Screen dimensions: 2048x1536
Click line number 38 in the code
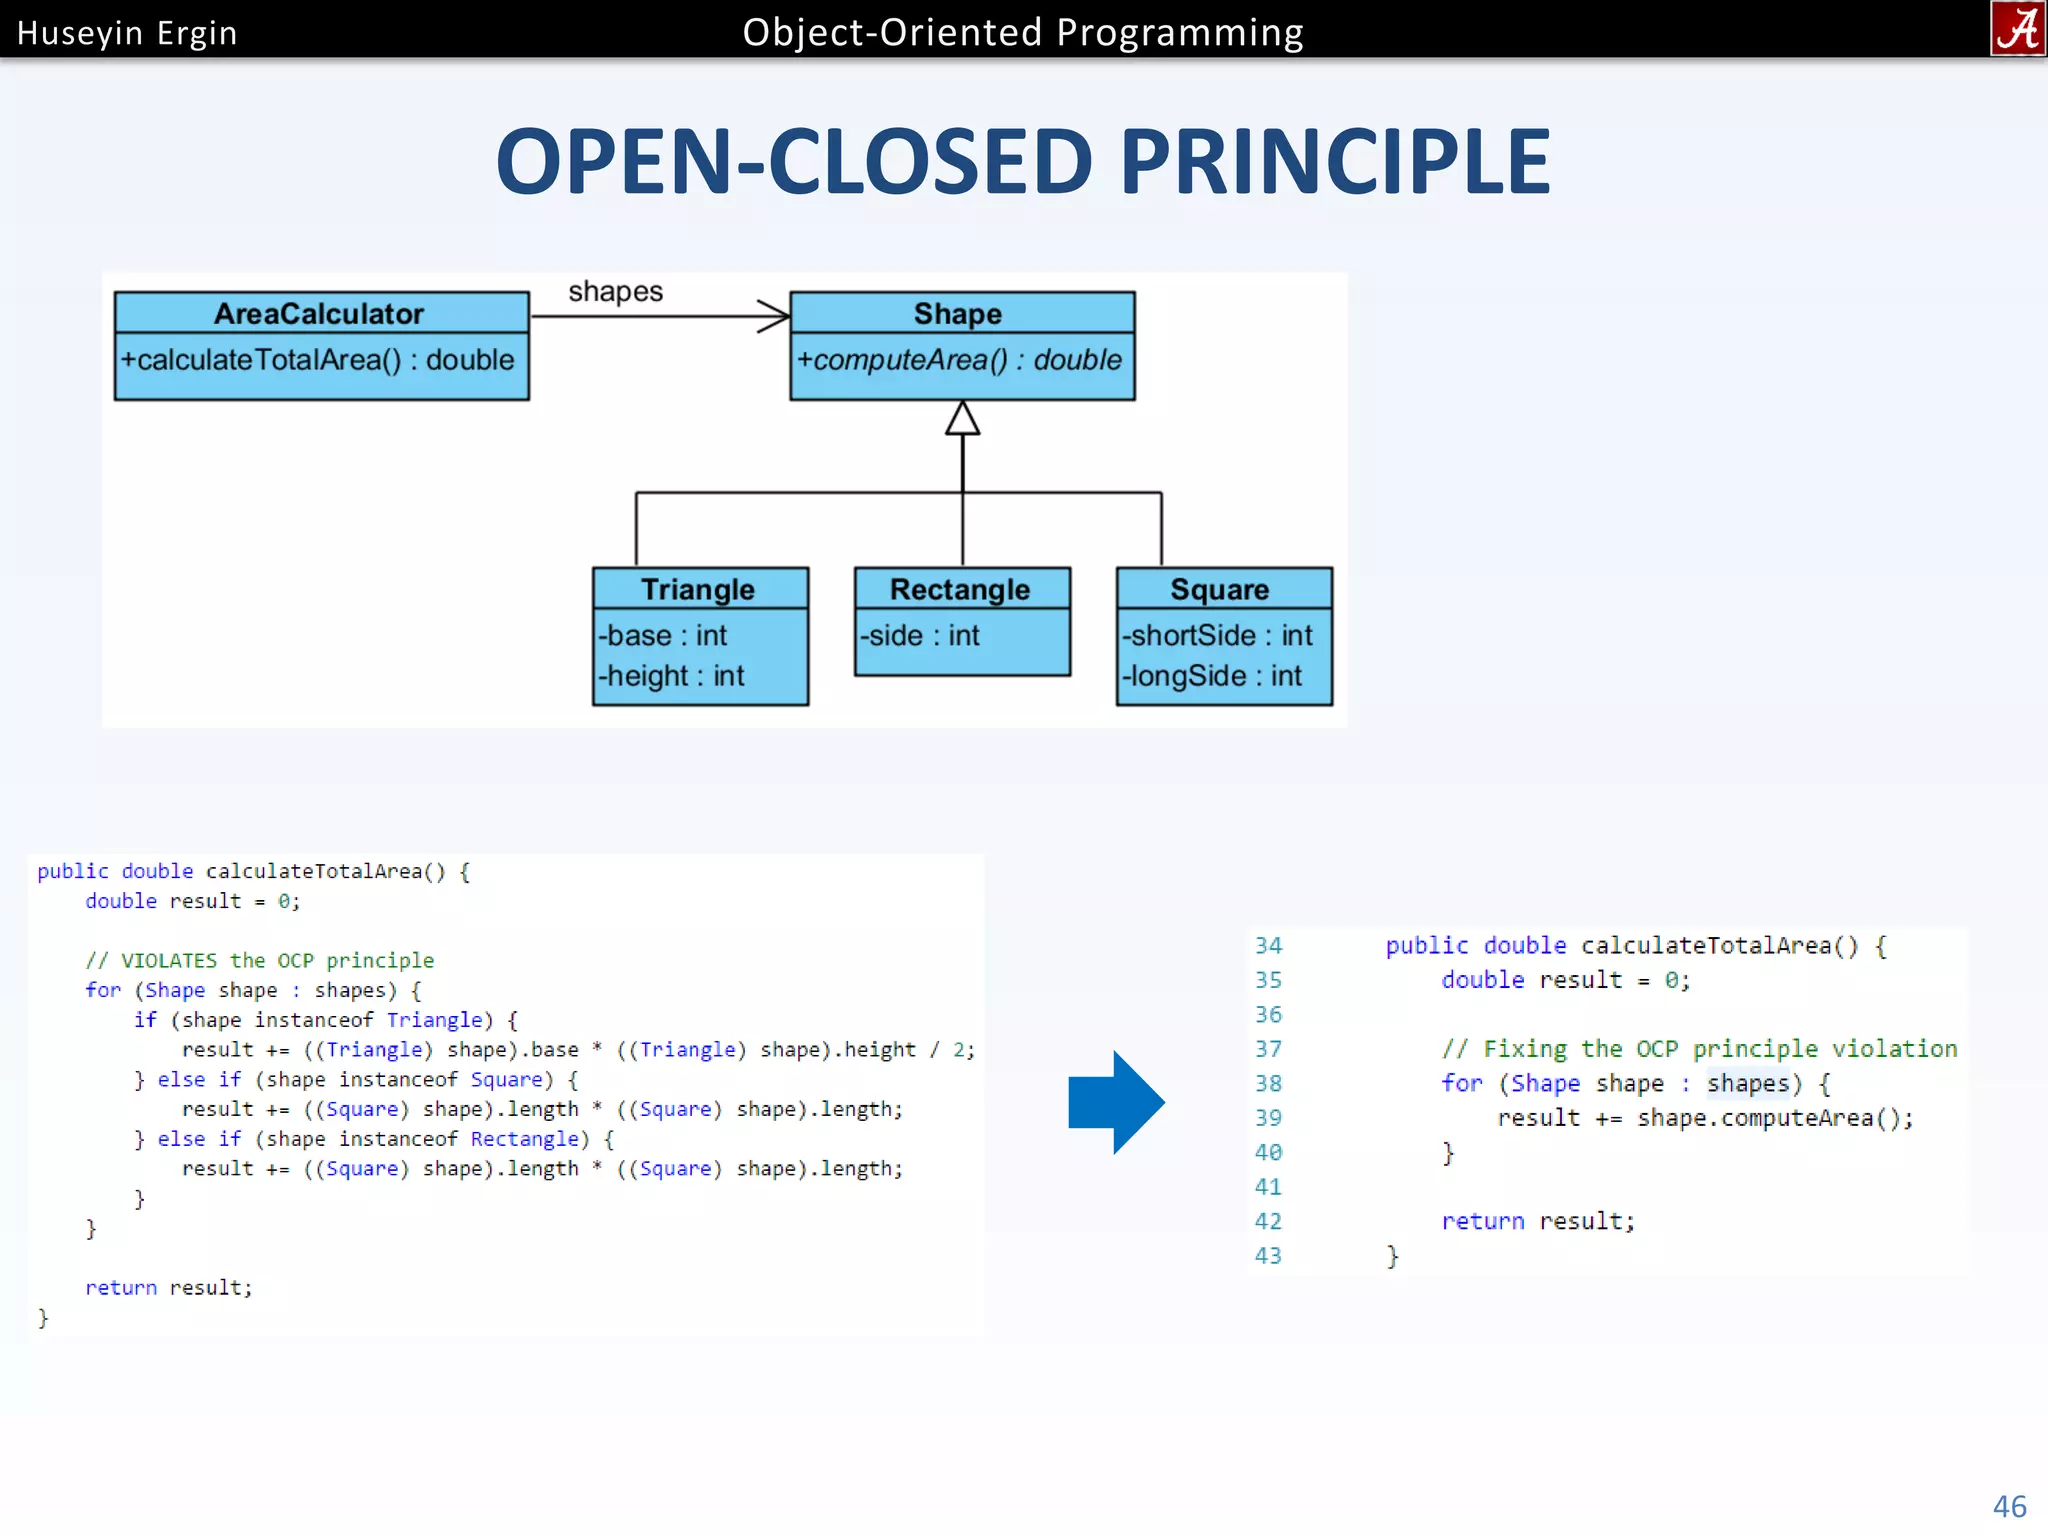pyautogui.click(x=1268, y=1083)
